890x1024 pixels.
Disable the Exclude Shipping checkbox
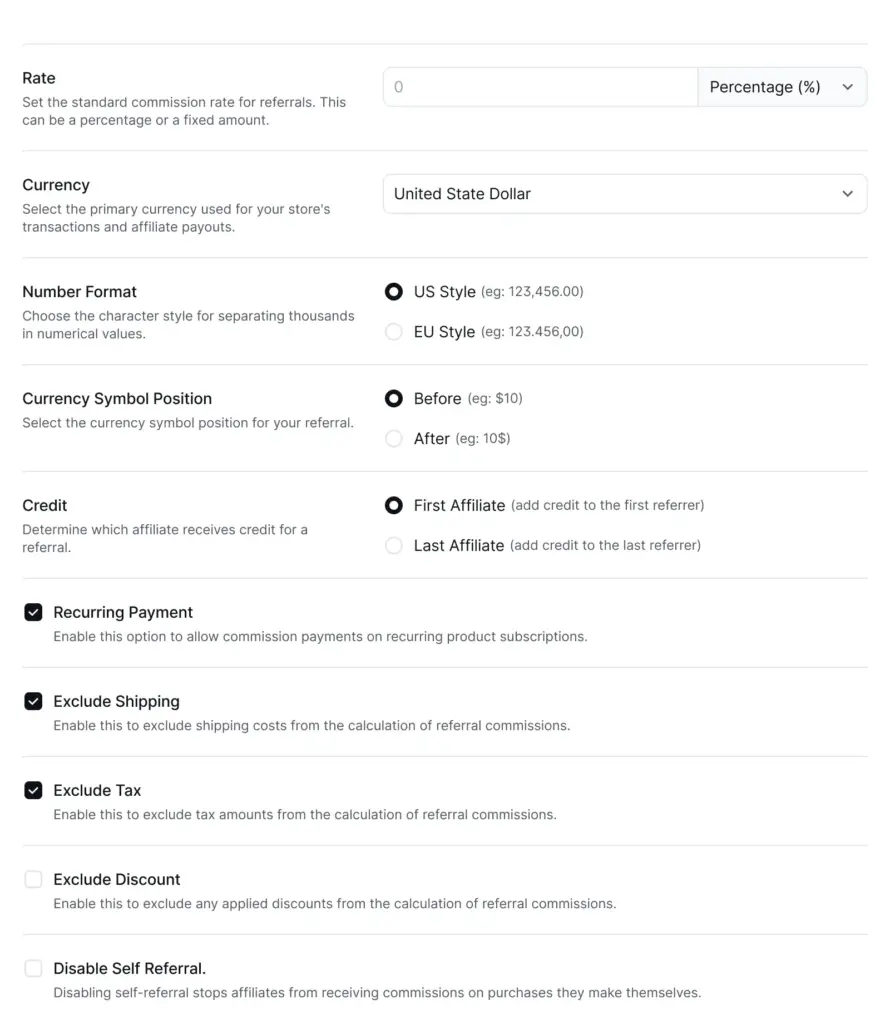(x=33, y=701)
